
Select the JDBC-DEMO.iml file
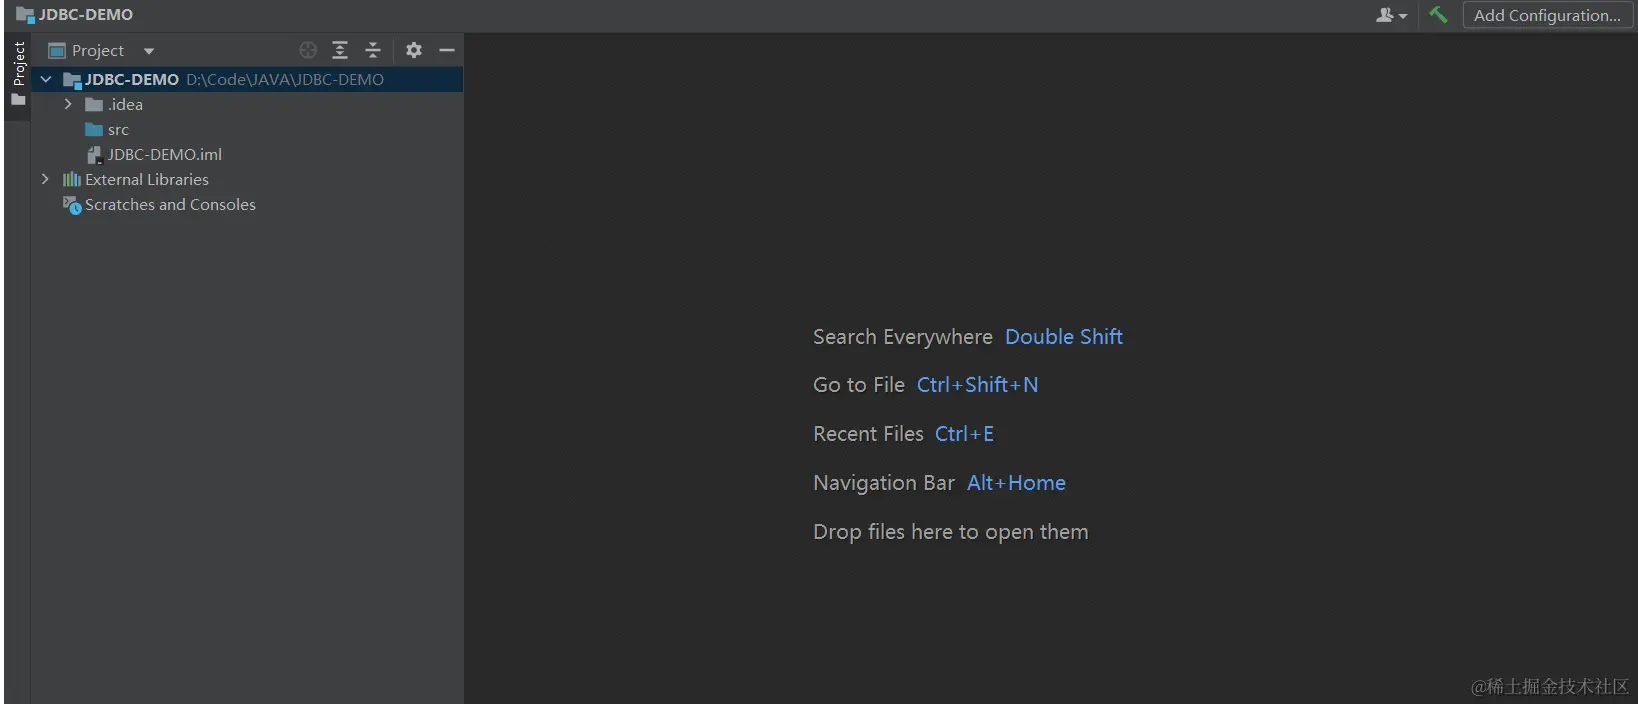pyautogui.click(x=165, y=154)
